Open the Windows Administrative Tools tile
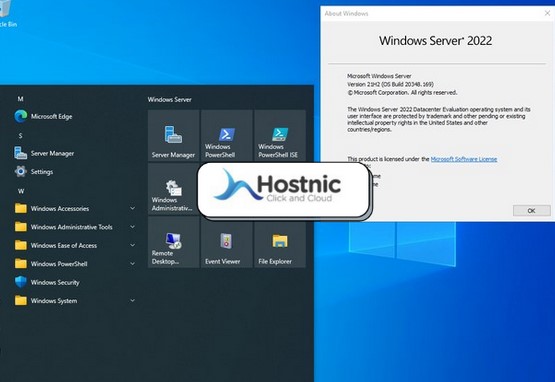555x382 pixels. (x=173, y=188)
